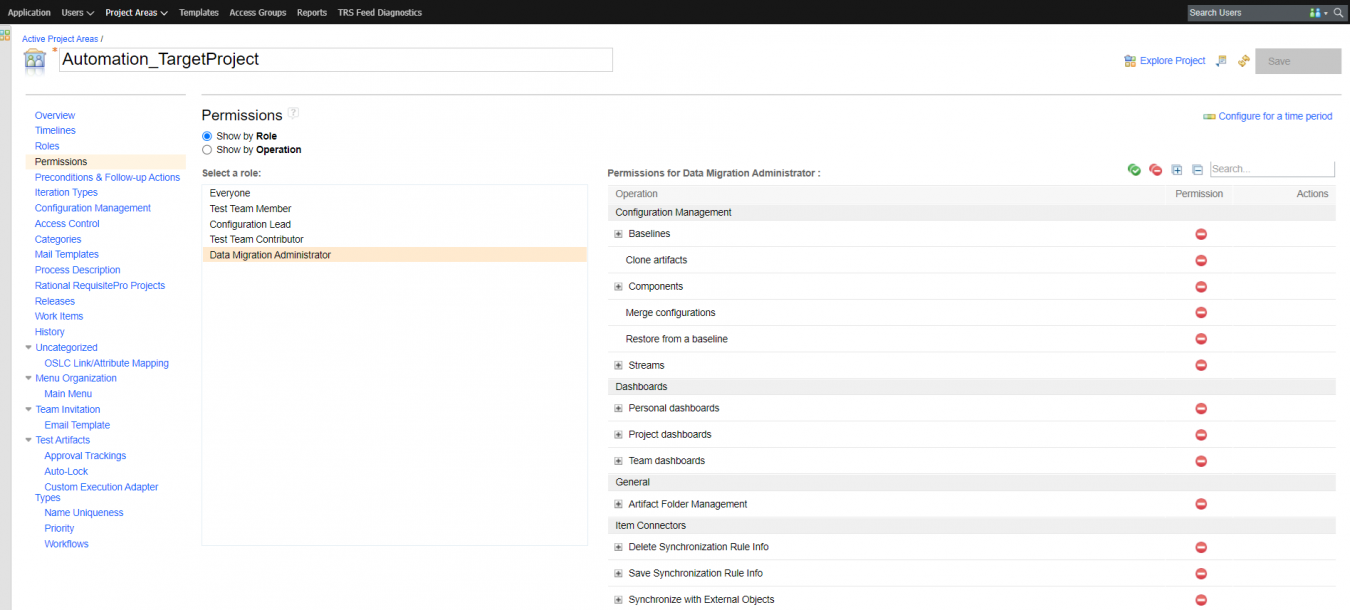Collapse the Test Artifacts sidebar section

(28, 440)
